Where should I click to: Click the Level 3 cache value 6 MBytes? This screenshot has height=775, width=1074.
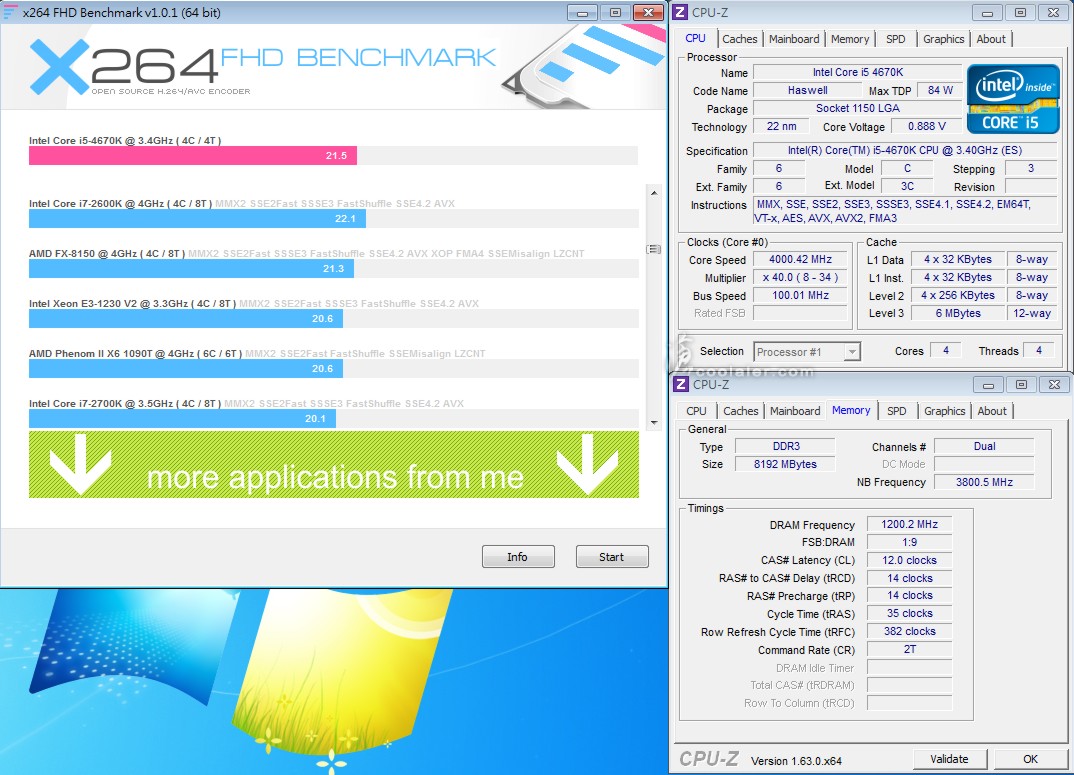(x=958, y=313)
